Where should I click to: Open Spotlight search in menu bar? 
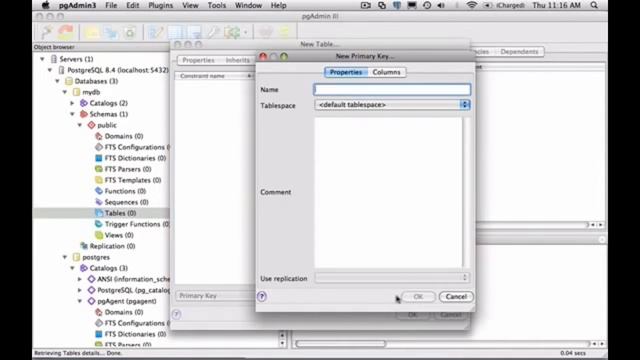(x=594, y=5)
